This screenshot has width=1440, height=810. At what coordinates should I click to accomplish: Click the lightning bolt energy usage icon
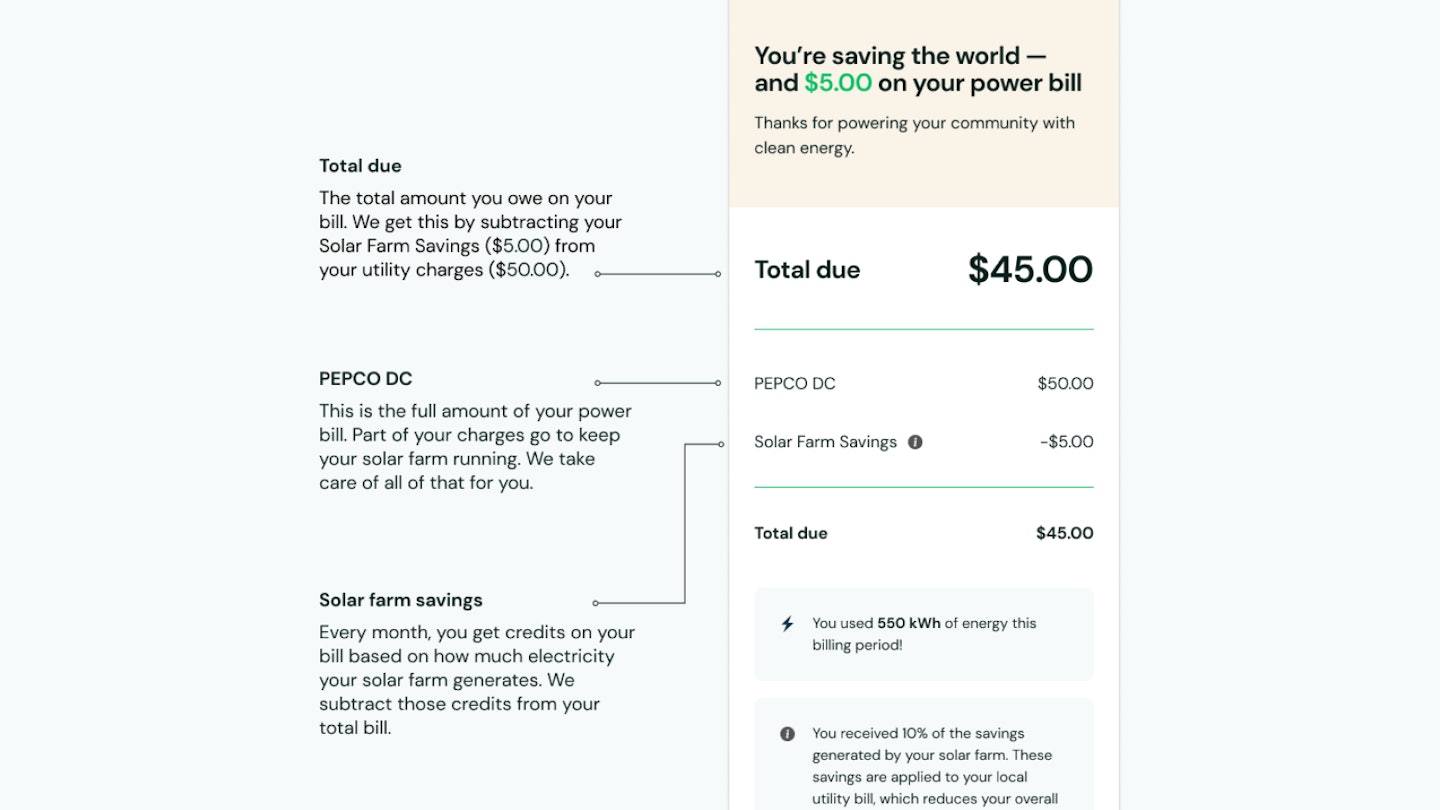click(787, 623)
